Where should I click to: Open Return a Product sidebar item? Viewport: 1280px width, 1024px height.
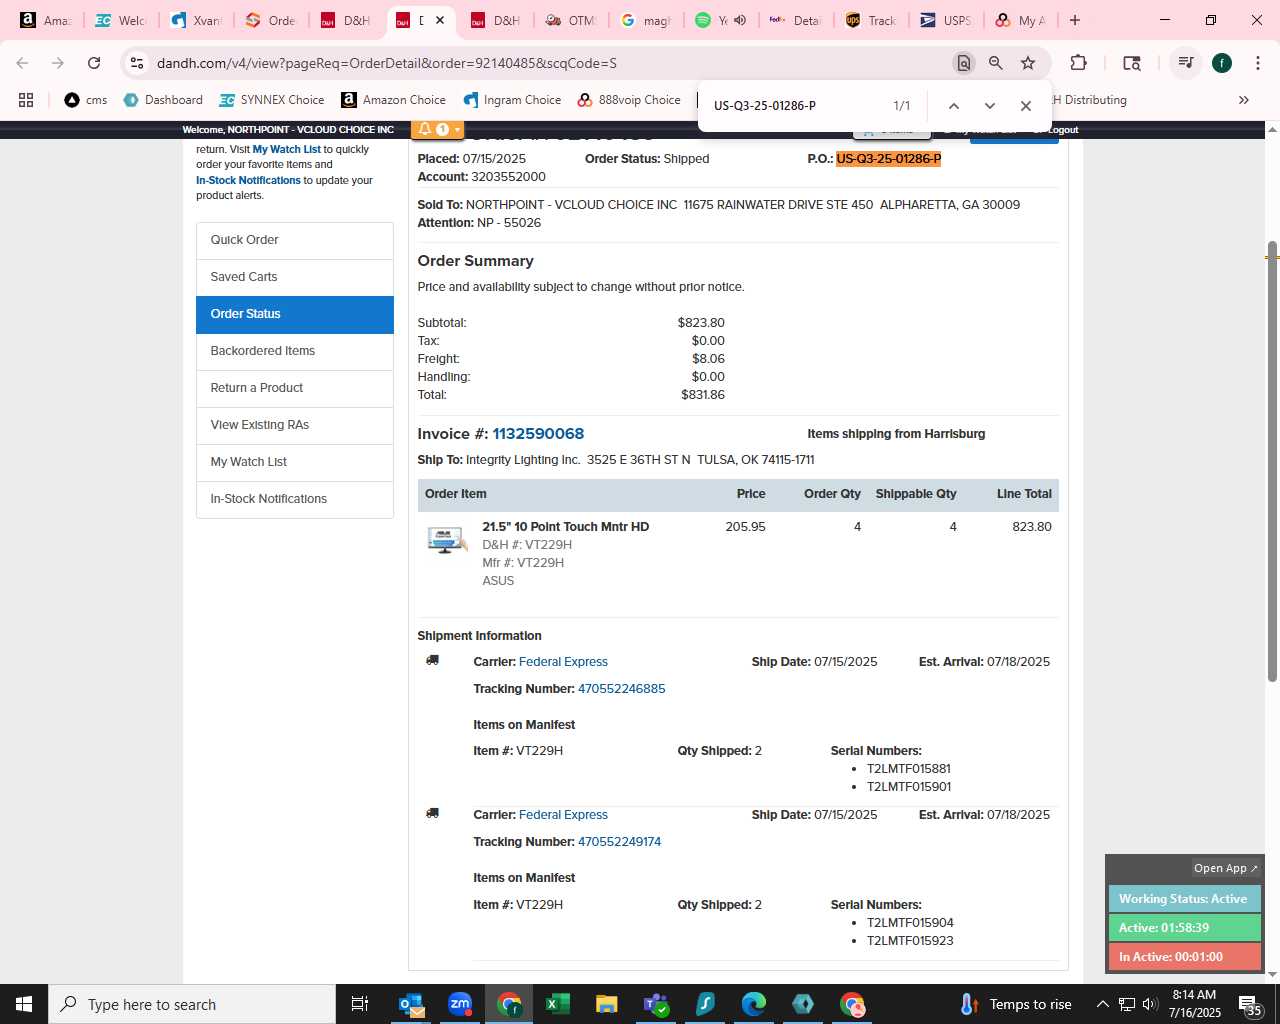(x=295, y=388)
